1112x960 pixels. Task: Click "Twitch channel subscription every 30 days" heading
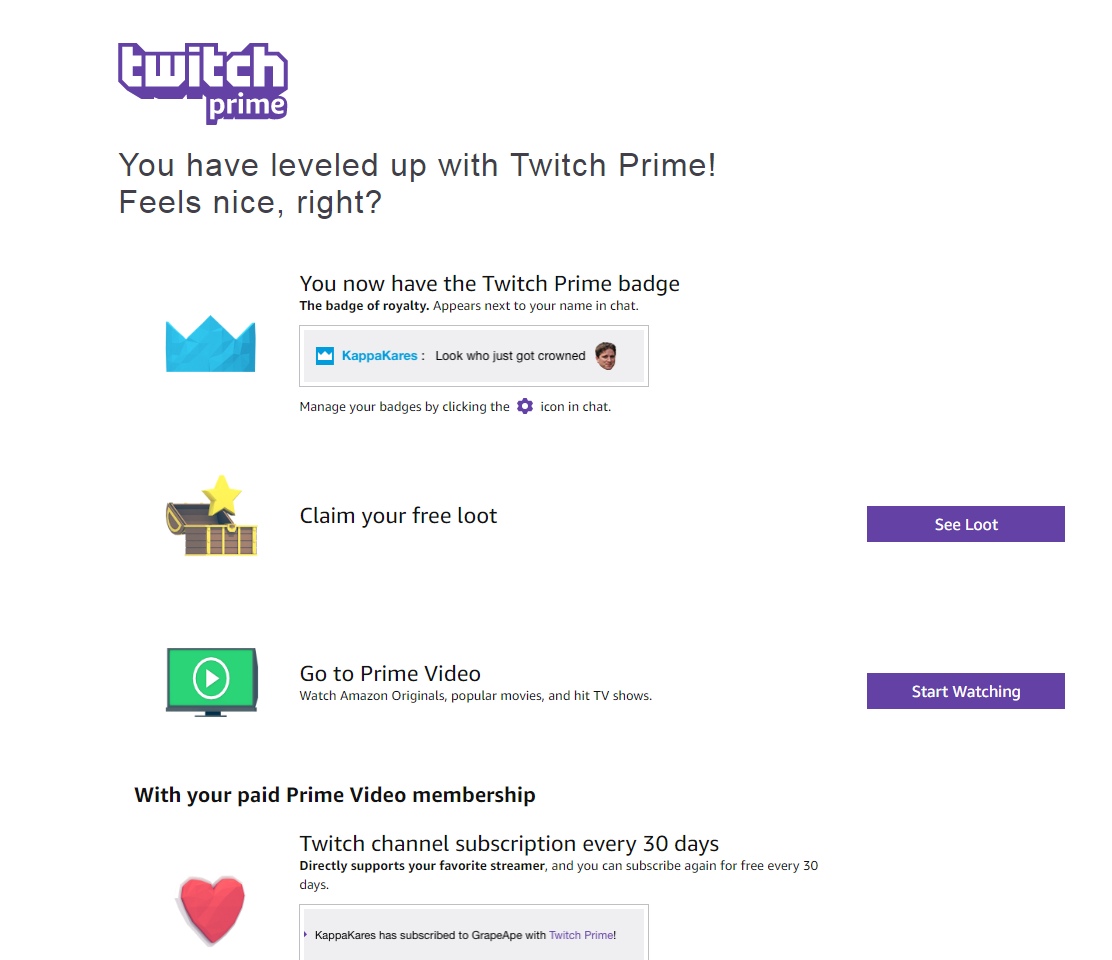point(509,843)
